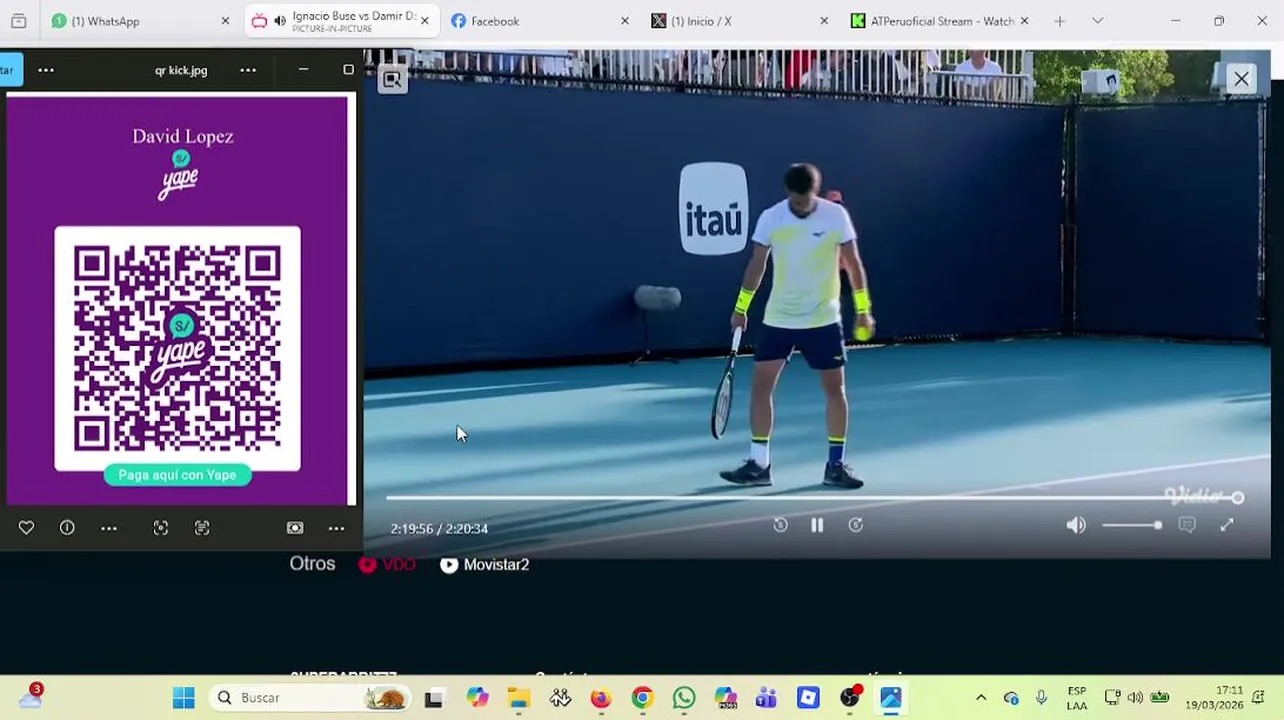Open Firefox from the taskbar
1284x720 pixels.
(x=600, y=698)
